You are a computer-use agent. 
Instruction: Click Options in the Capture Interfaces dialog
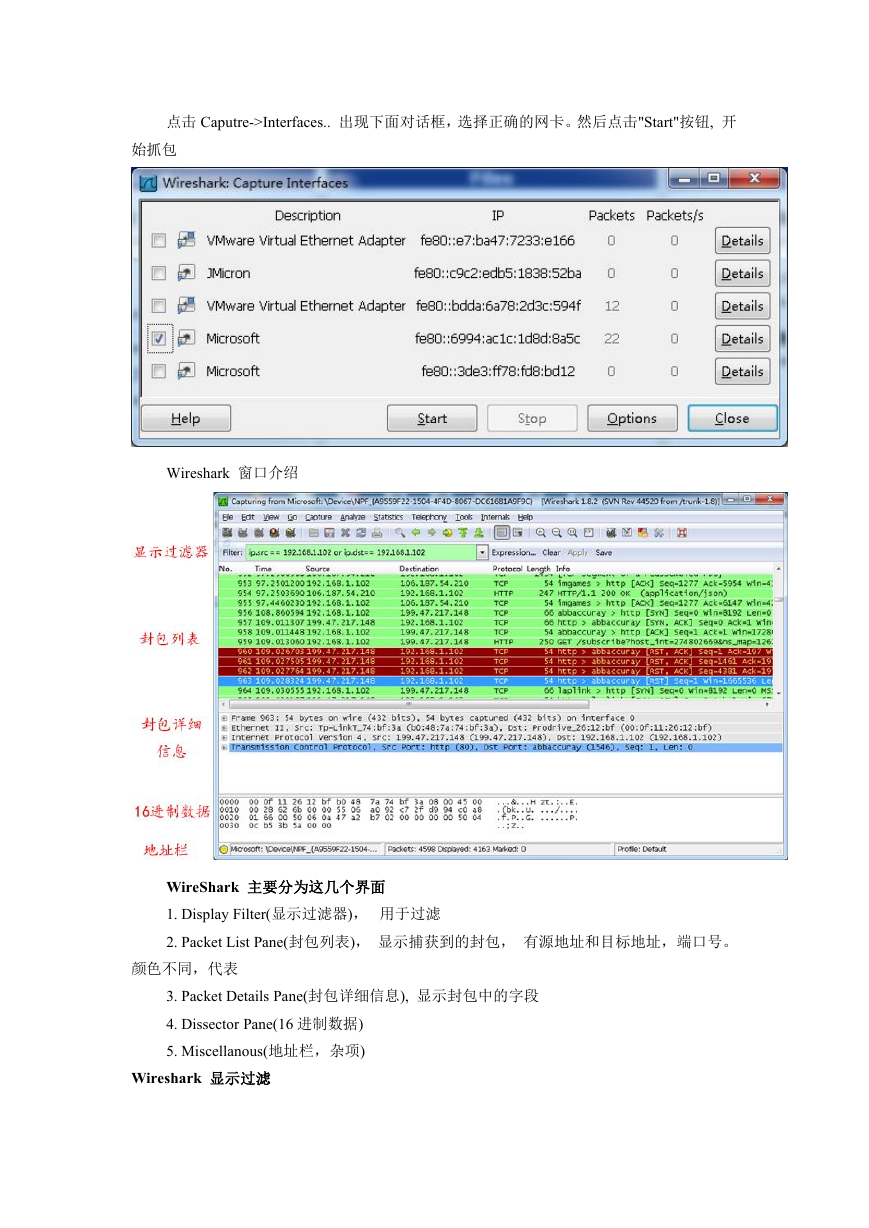[632, 419]
